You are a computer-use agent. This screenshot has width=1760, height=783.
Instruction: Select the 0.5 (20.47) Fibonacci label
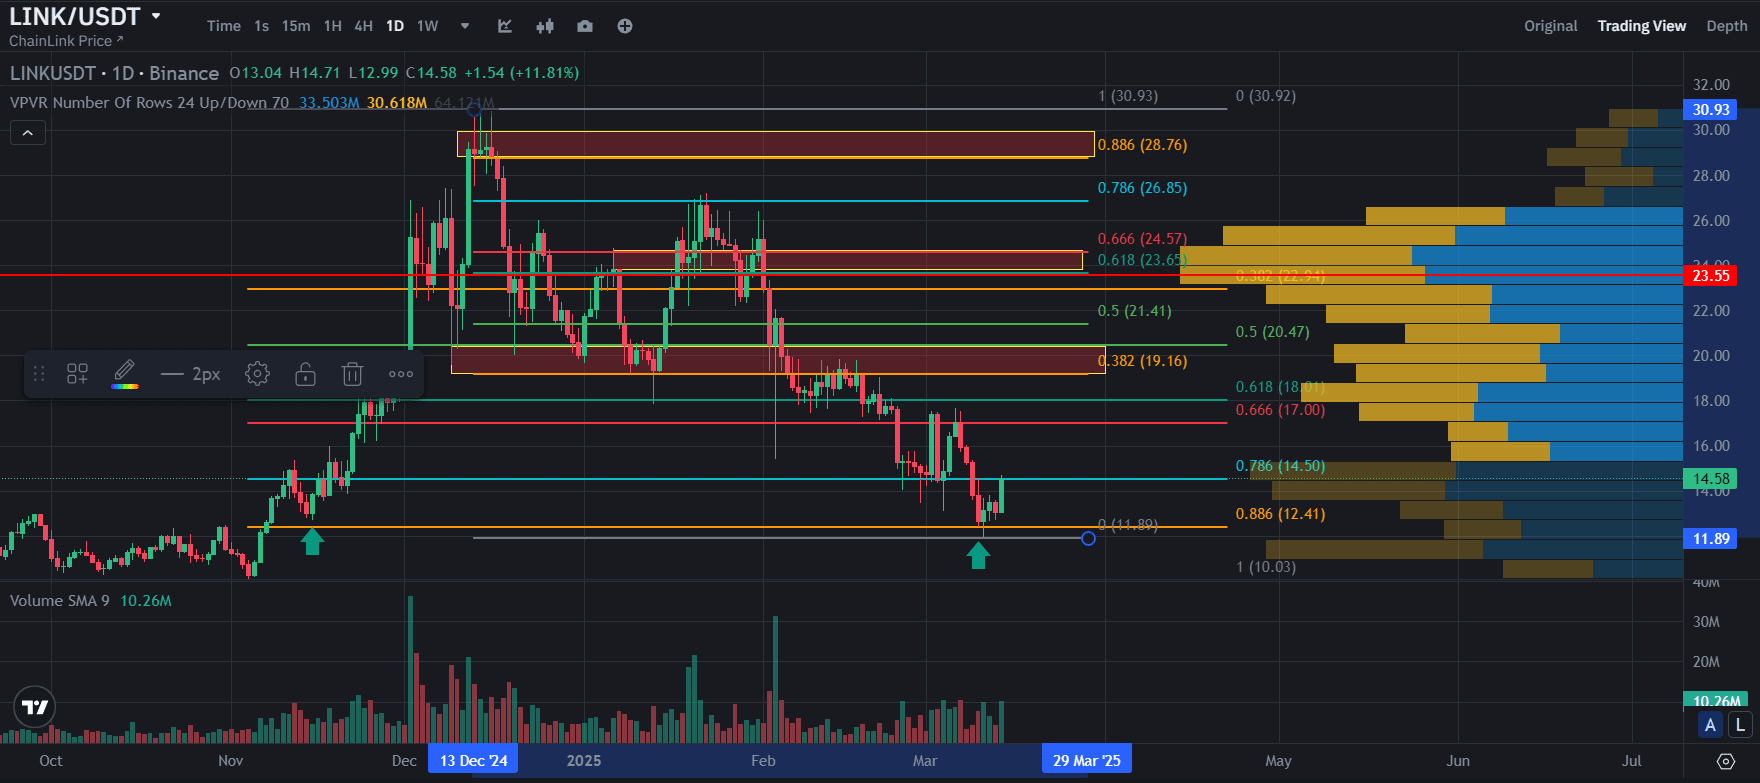tap(1272, 332)
